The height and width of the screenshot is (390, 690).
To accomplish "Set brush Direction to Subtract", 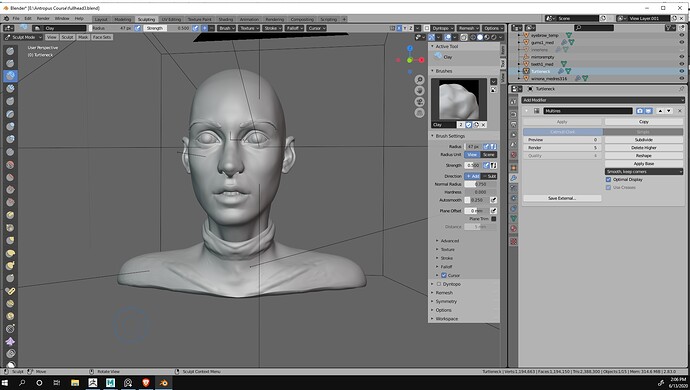I will [x=488, y=176].
